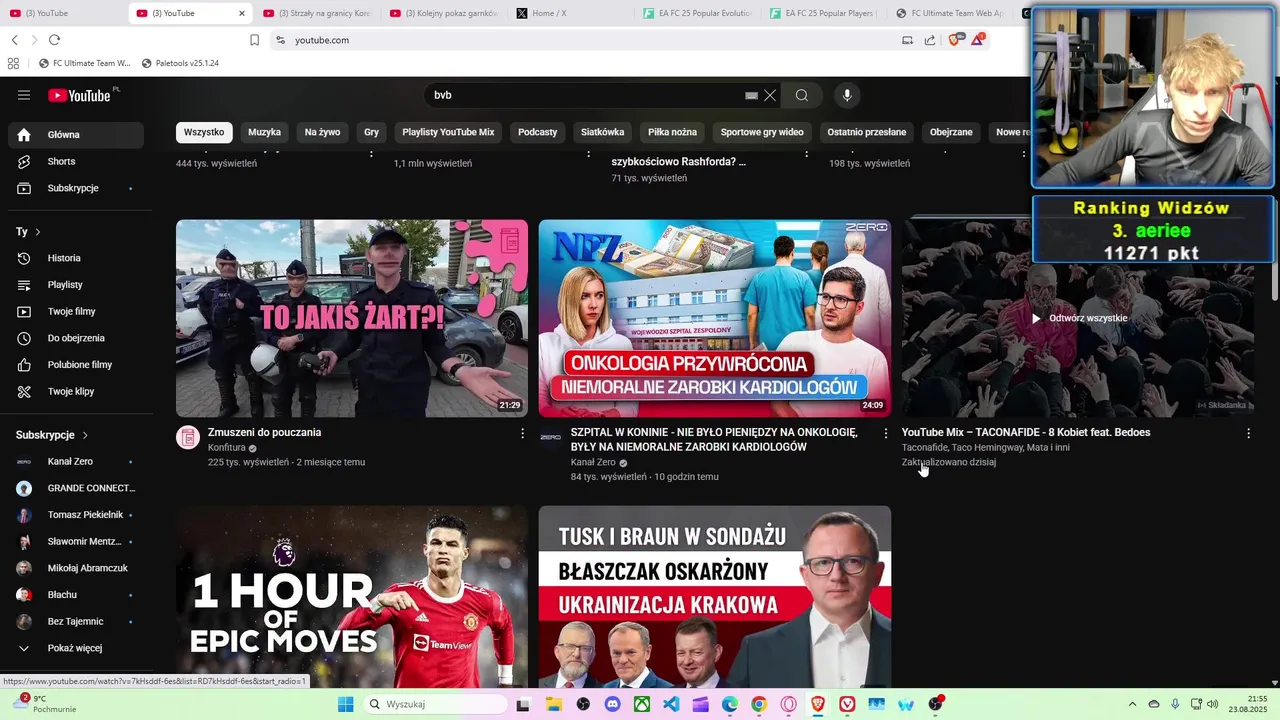Select the Playlisty YouTube Mix chip
The height and width of the screenshot is (720, 1280).
tap(448, 132)
